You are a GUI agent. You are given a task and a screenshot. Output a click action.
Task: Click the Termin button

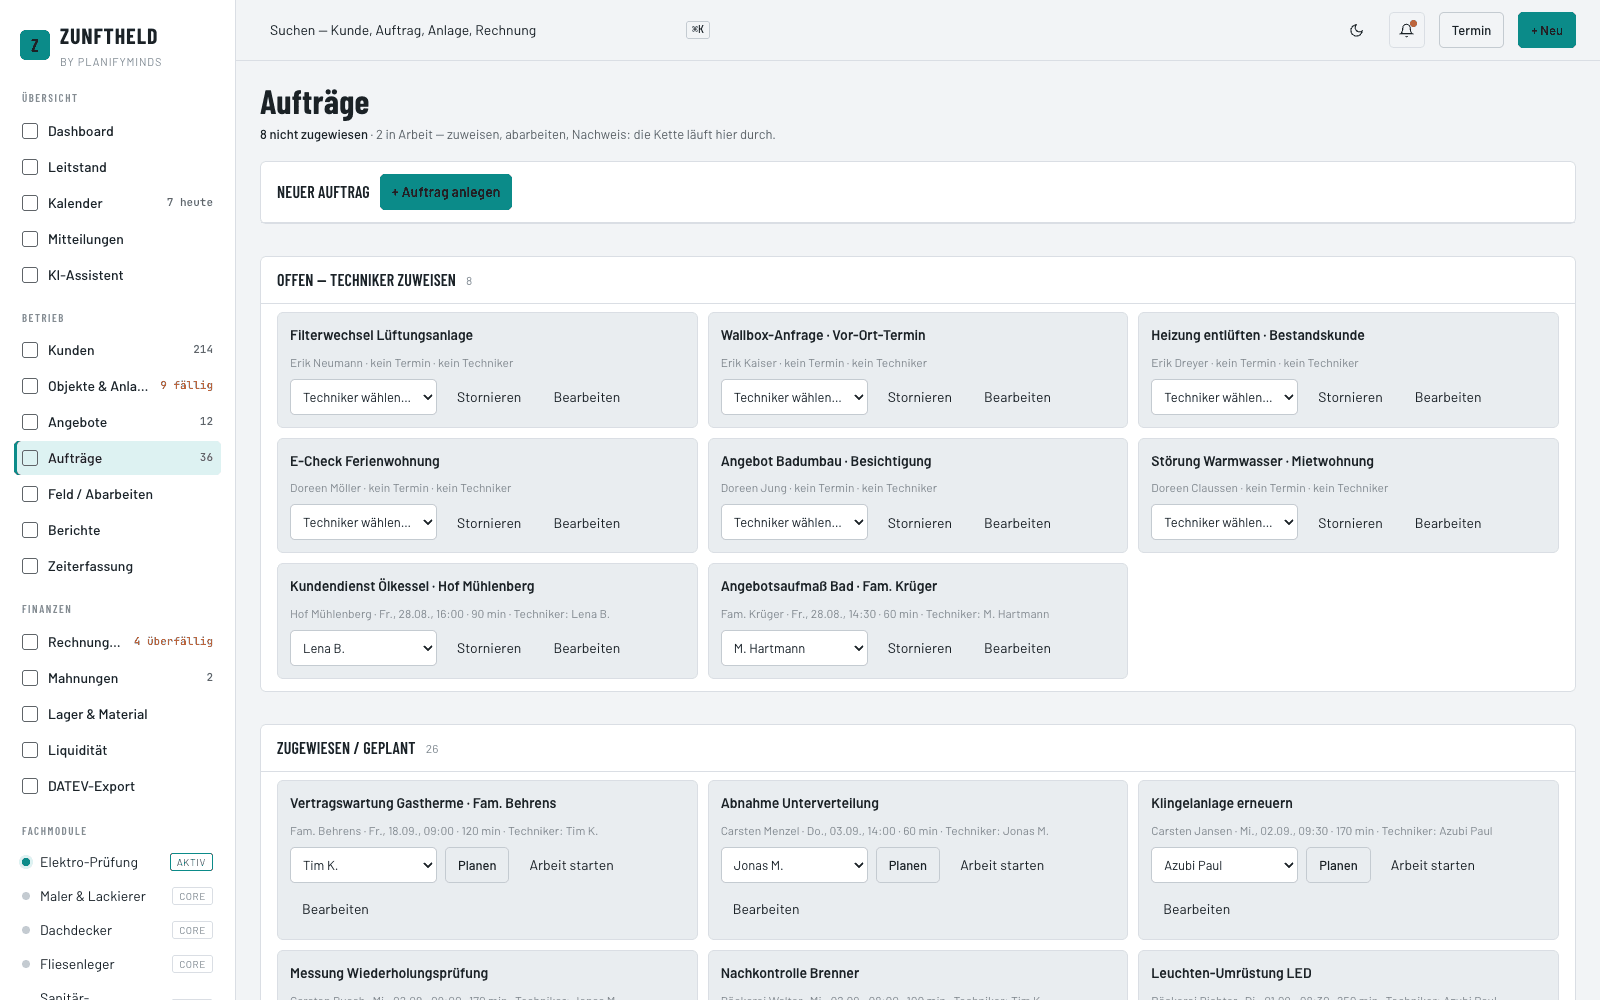tap(1471, 30)
